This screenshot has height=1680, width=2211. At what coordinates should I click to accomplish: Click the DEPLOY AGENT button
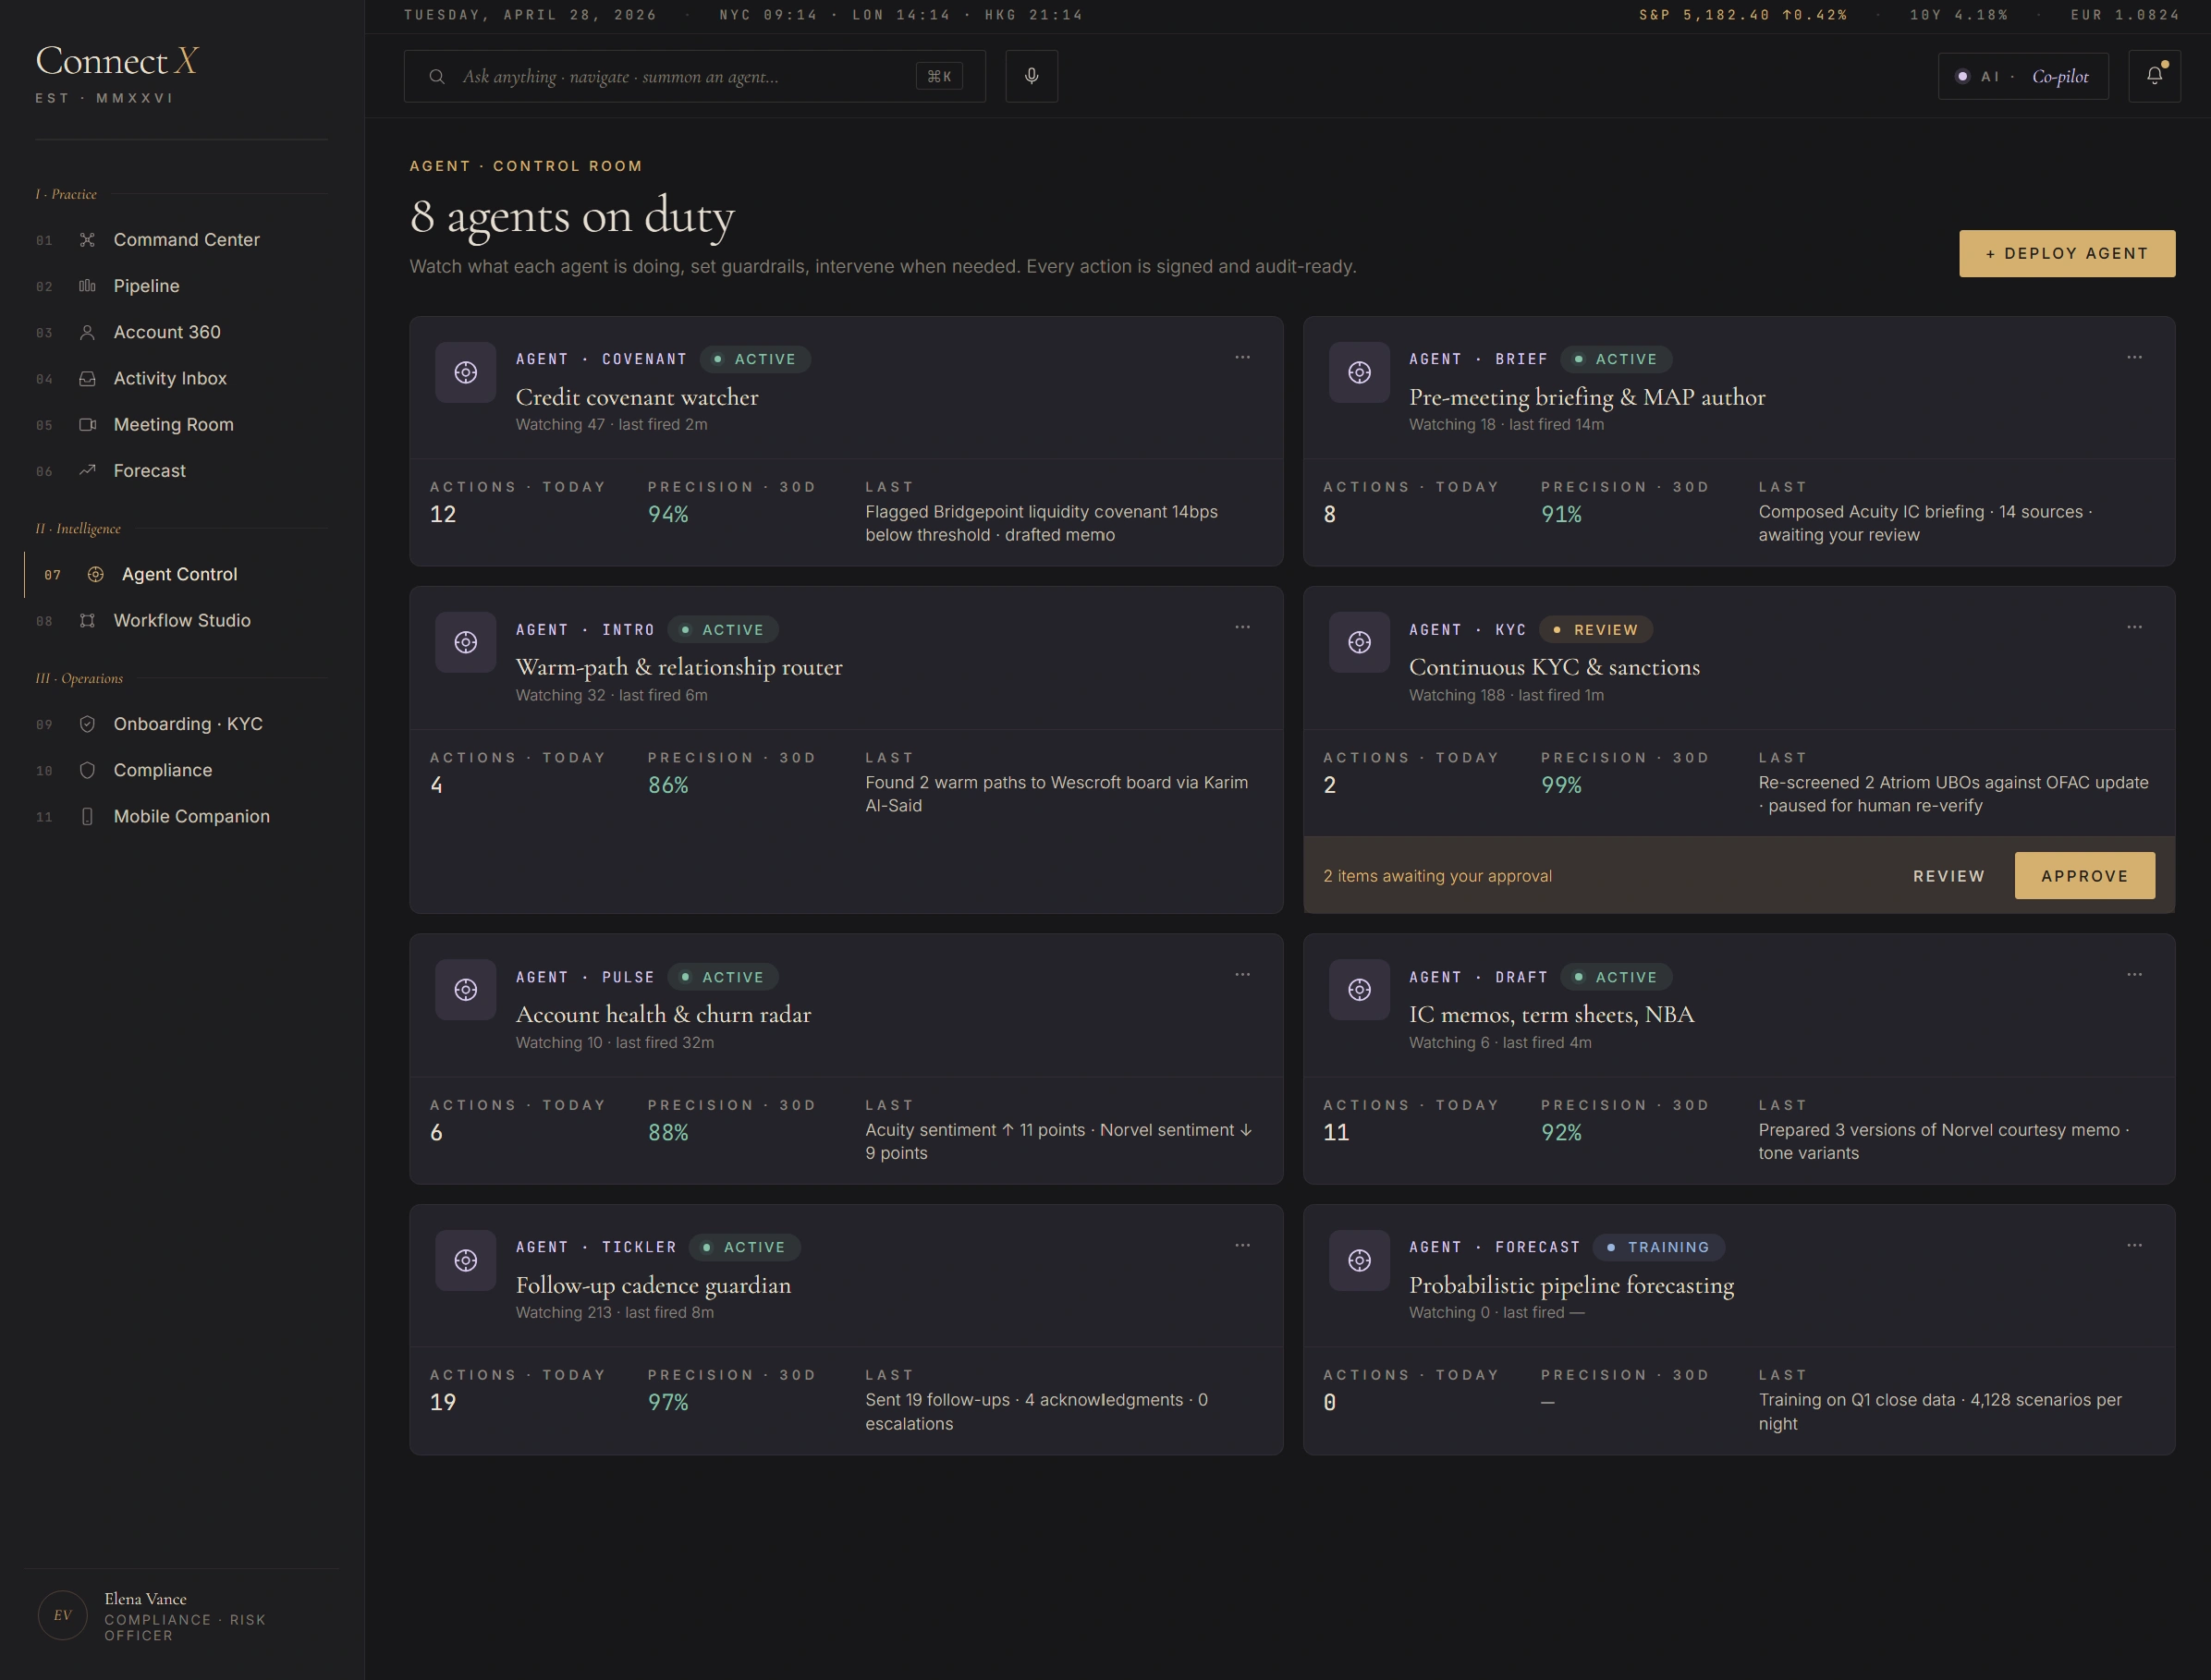[x=2067, y=253]
